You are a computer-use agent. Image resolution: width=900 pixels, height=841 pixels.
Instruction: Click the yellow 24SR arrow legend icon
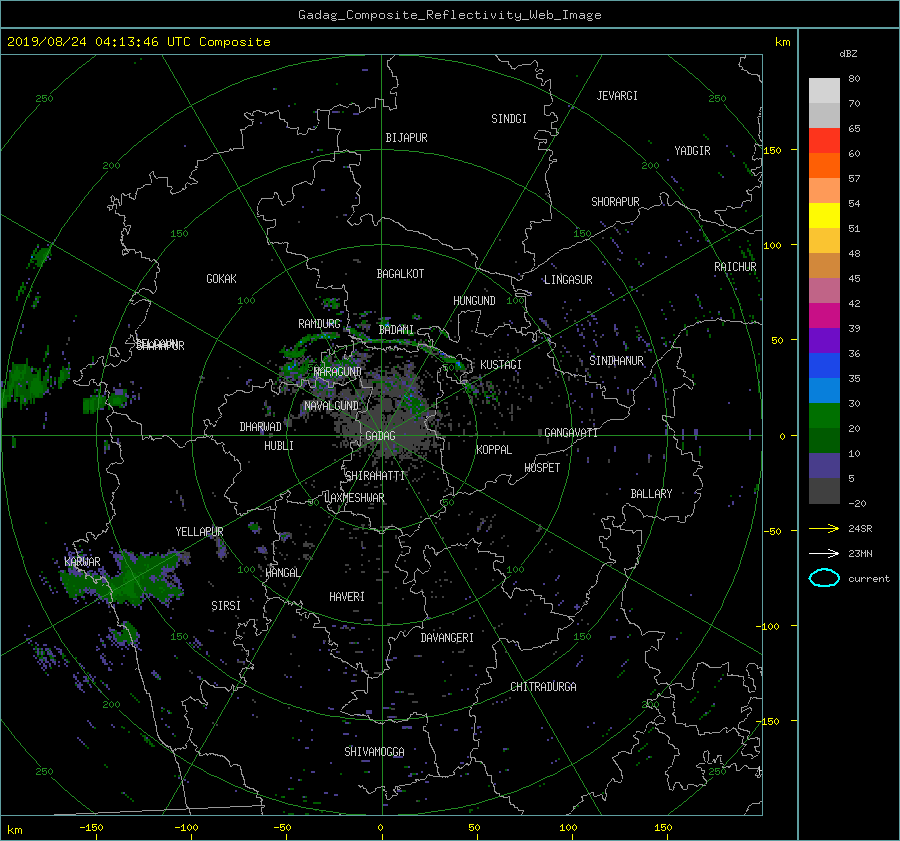coord(824,528)
